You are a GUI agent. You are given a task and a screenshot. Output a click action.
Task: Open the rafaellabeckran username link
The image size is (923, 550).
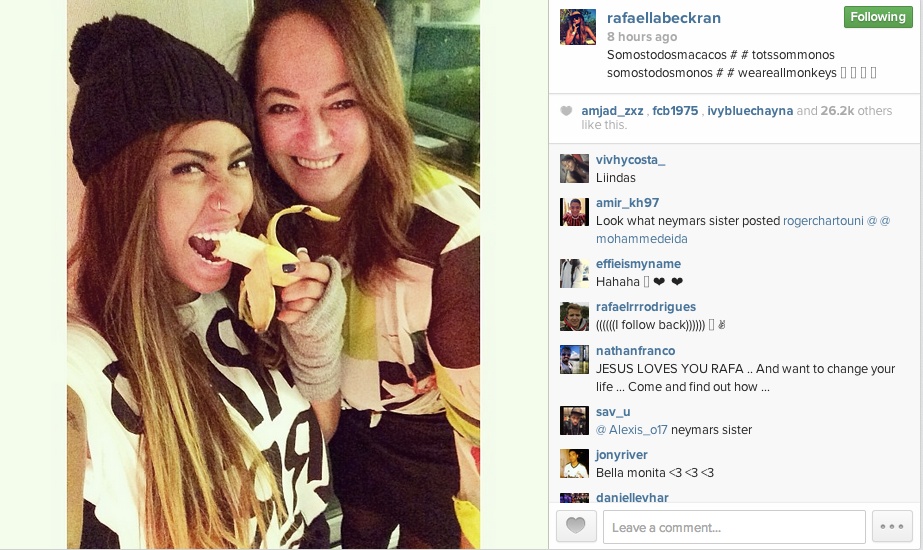click(x=663, y=18)
